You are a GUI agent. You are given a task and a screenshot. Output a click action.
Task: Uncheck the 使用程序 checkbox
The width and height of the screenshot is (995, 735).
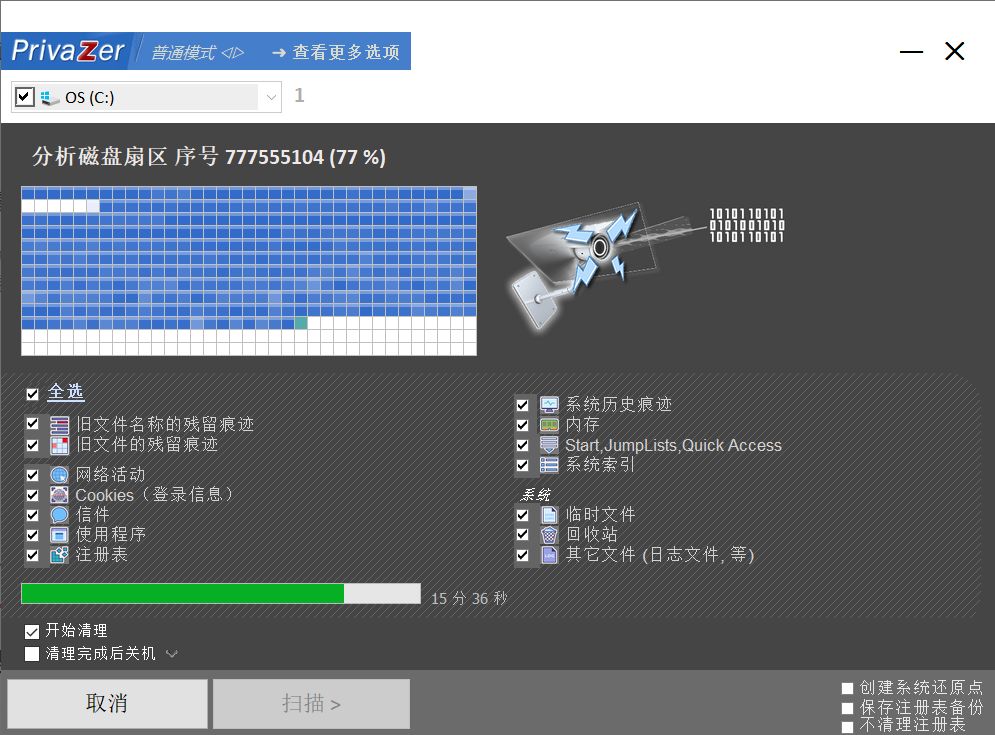click(x=32, y=535)
